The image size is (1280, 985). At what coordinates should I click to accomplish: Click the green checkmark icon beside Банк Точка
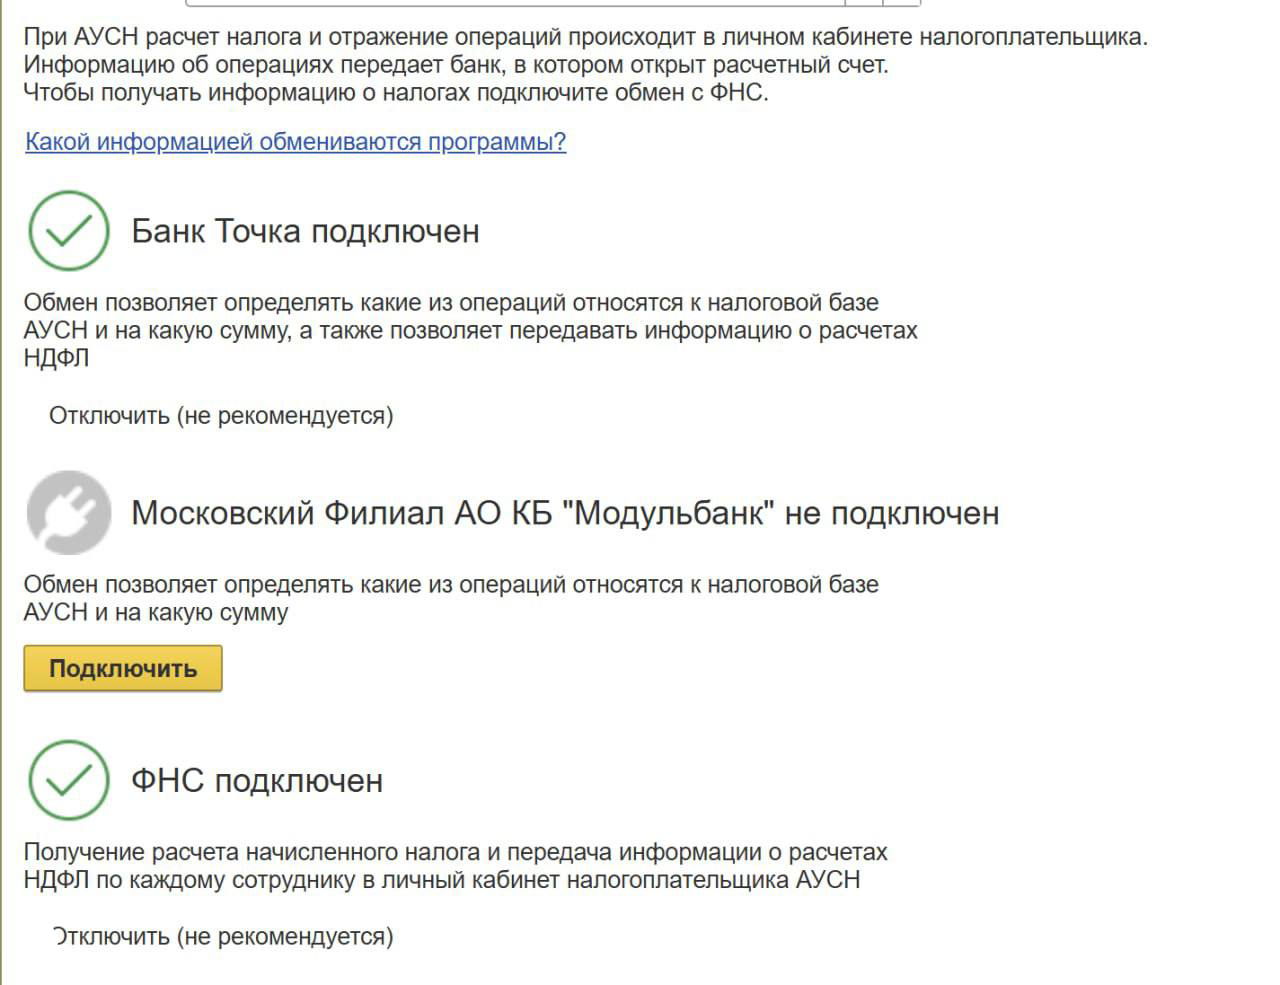coord(68,233)
